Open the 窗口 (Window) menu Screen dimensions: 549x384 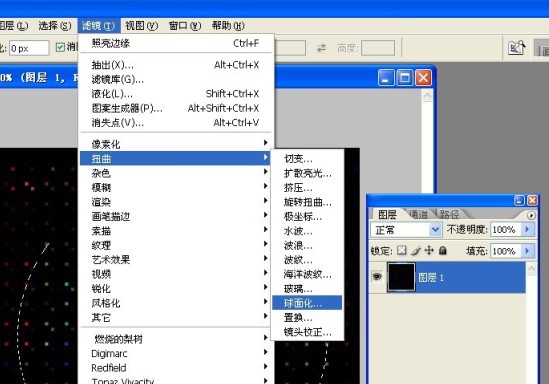(x=185, y=26)
